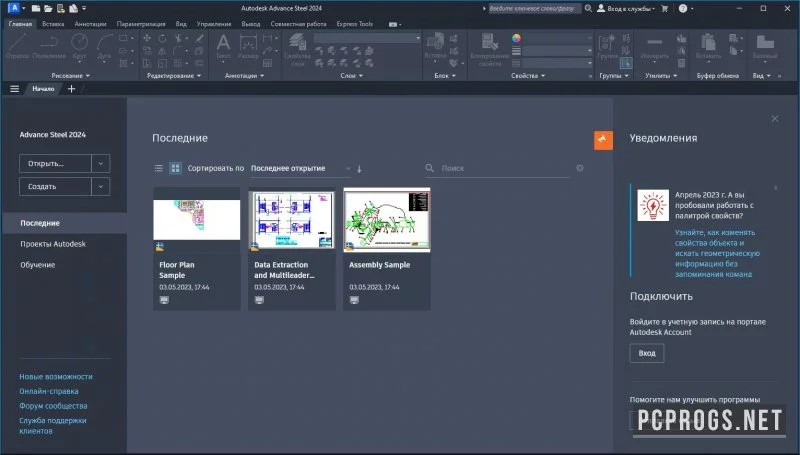Expand the Свойства panel
800x455 pixels.
point(528,75)
